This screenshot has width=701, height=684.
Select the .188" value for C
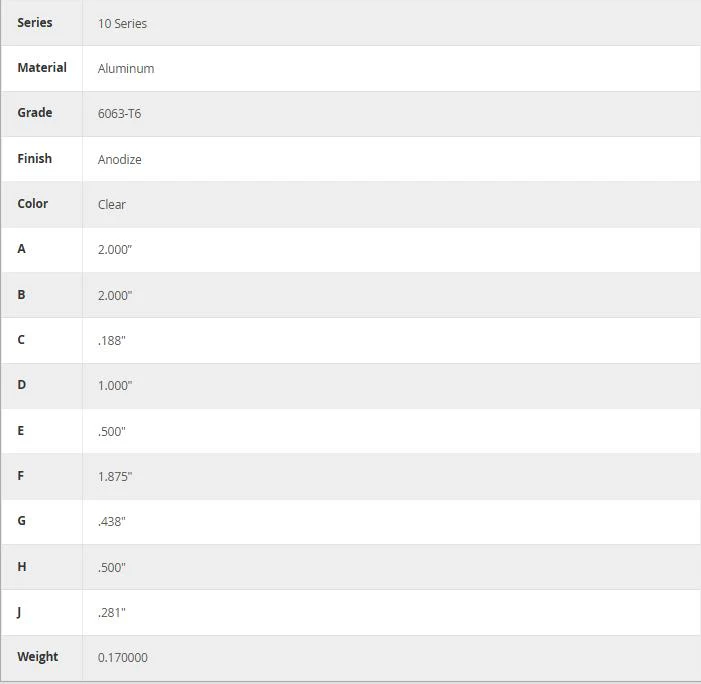coord(112,341)
